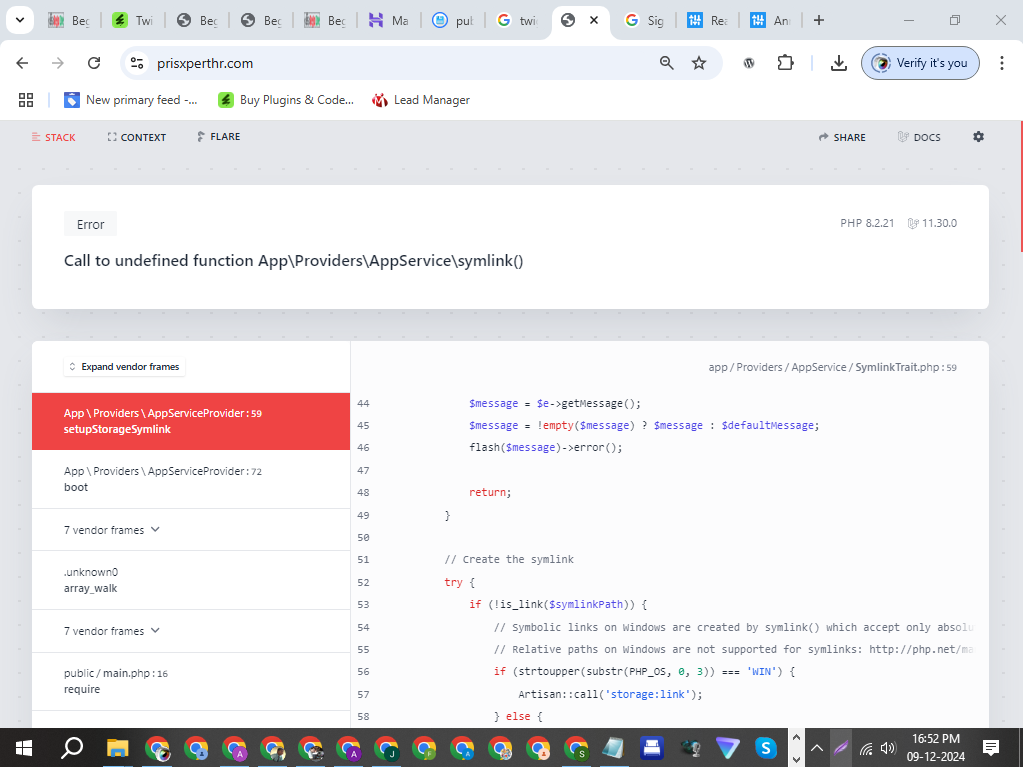Open the SymlinkTrait.php:59 file path link
Image resolution: width=1023 pixels, height=767 pixels.
(x=832, y=367)
